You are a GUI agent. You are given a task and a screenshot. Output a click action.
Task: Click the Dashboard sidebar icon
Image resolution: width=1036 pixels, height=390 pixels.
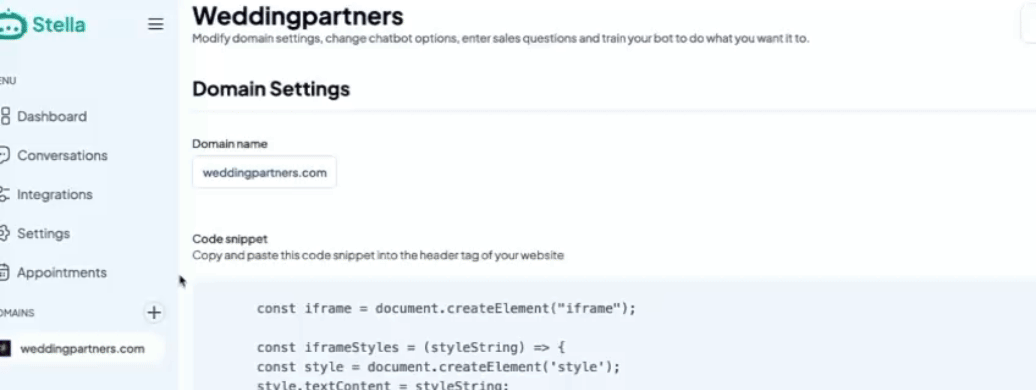(x=5, y=116)
